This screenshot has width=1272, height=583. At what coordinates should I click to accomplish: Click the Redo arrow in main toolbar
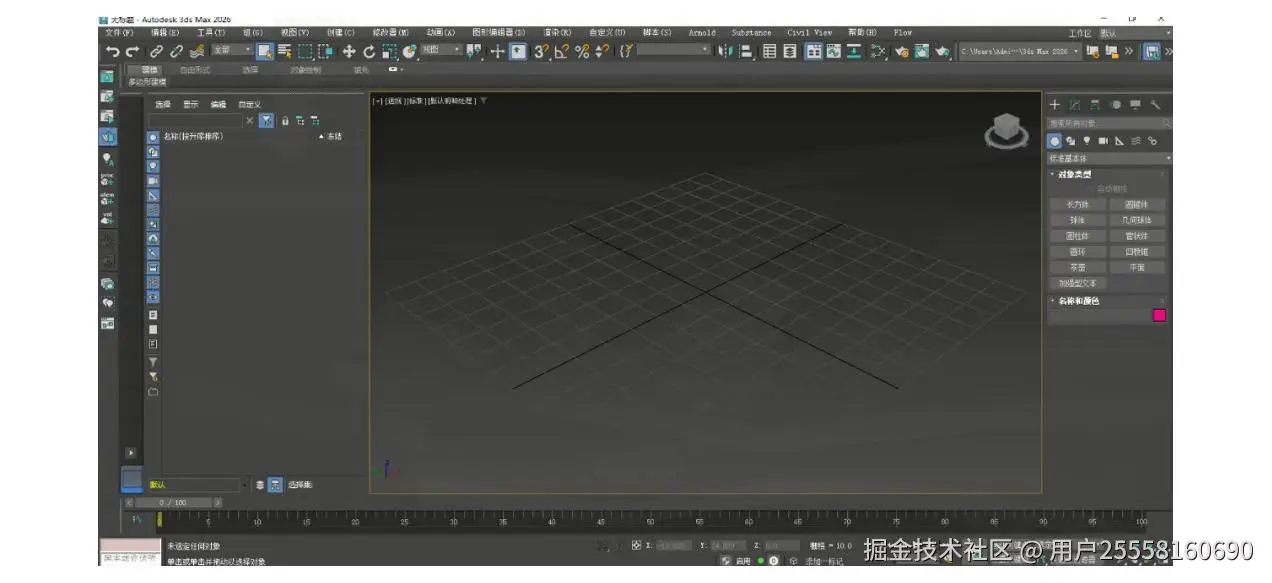coord(132,51)
